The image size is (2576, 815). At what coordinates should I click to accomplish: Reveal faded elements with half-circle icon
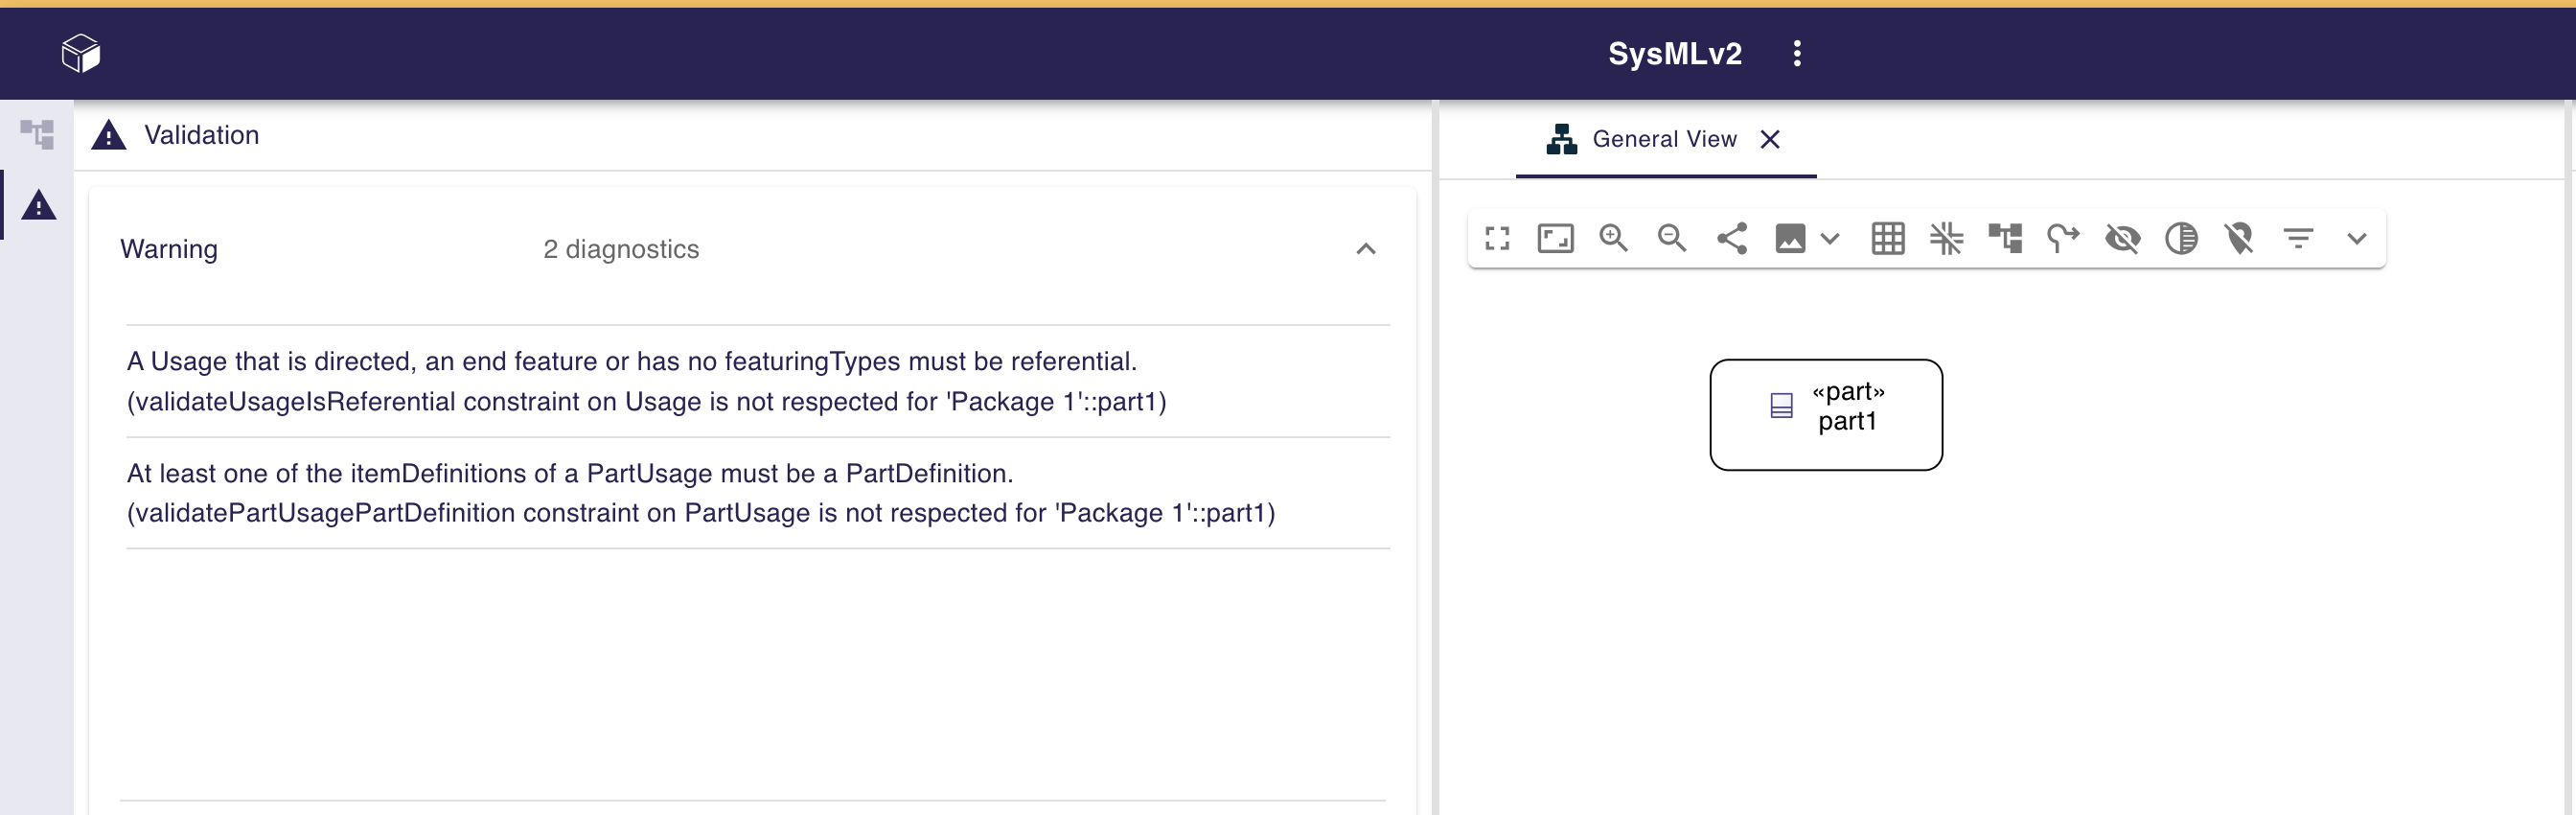pos(2180,238)
